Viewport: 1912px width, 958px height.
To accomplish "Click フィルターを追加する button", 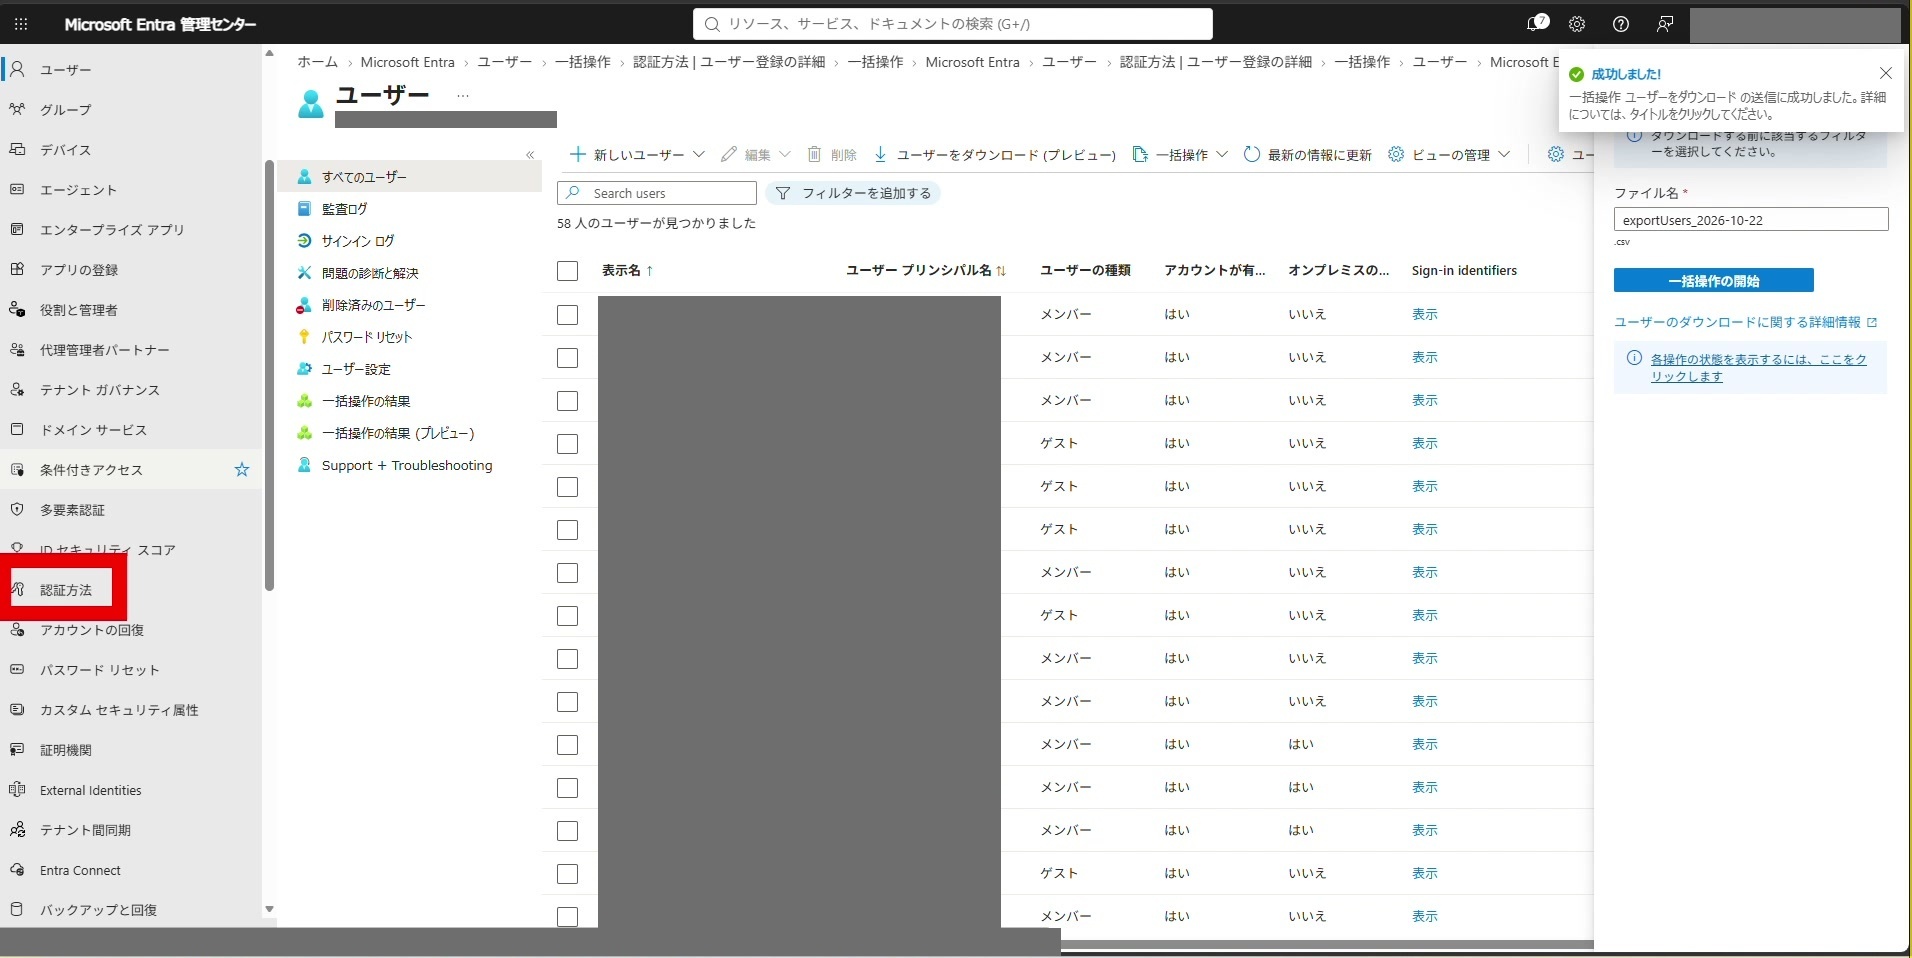I will click(x=853, y=193).
